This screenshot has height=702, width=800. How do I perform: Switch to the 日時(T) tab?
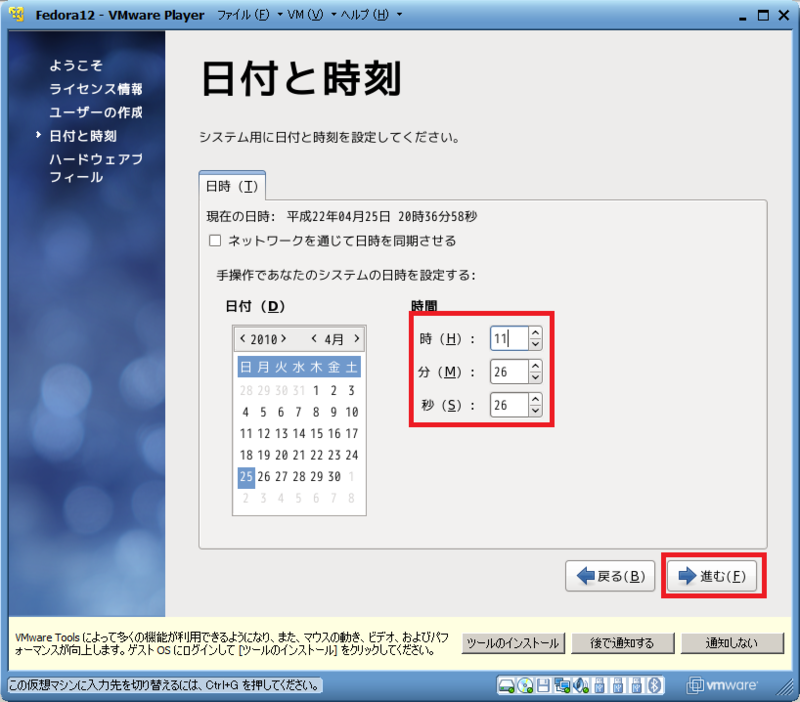click(x=233, y=185)
